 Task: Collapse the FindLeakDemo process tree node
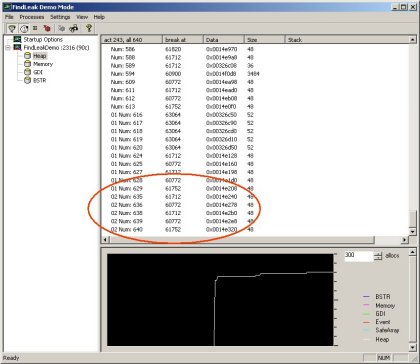pyautogui.click(x=8, y=48)
